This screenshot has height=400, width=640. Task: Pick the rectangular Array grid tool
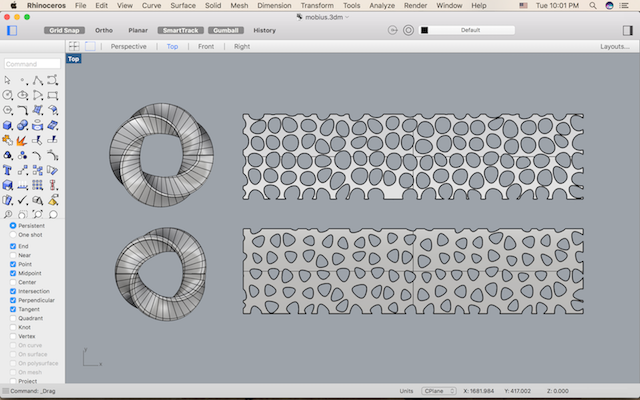[38, 185]
